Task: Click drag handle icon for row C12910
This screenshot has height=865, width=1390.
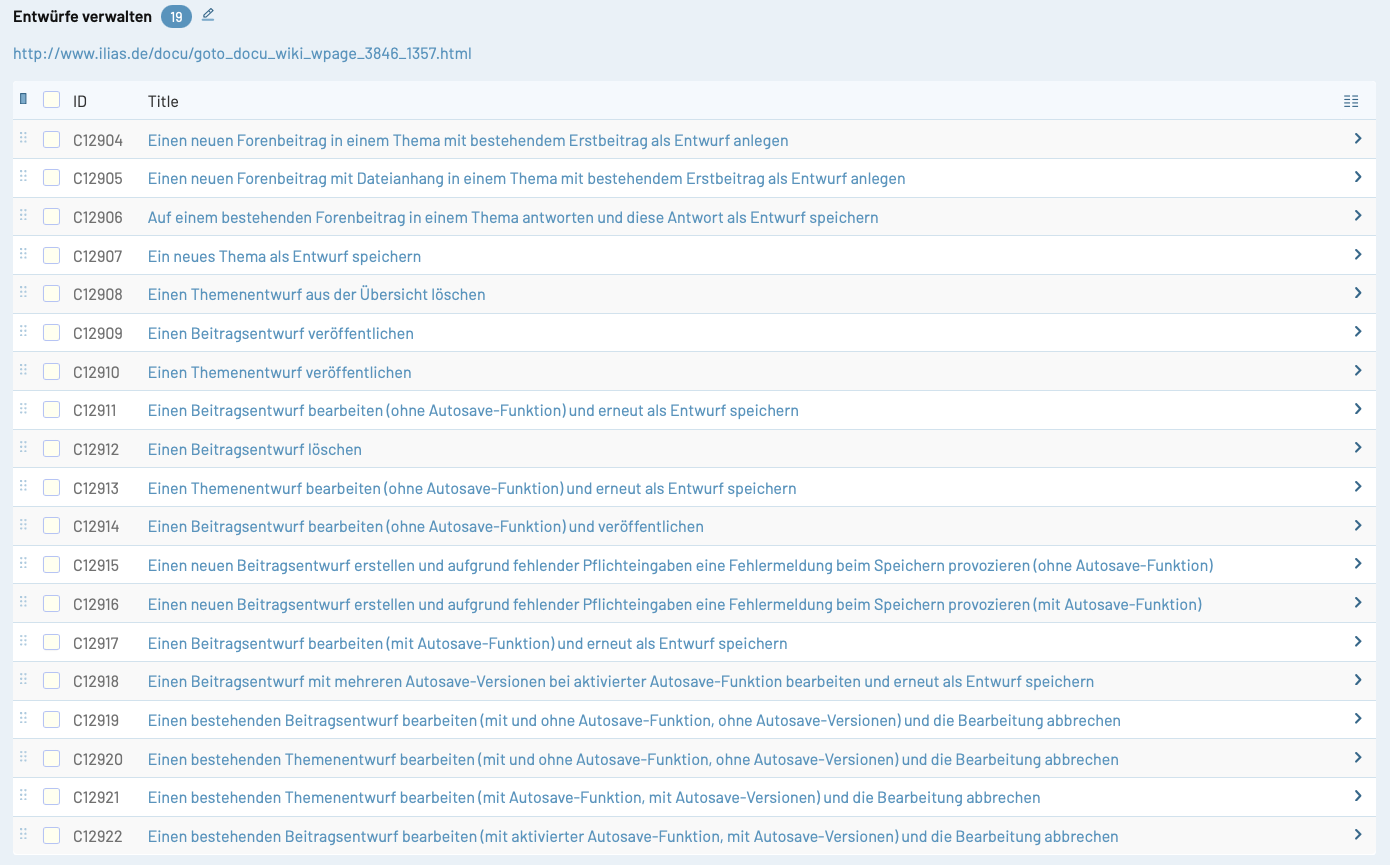Action: [x=23, y=371]
